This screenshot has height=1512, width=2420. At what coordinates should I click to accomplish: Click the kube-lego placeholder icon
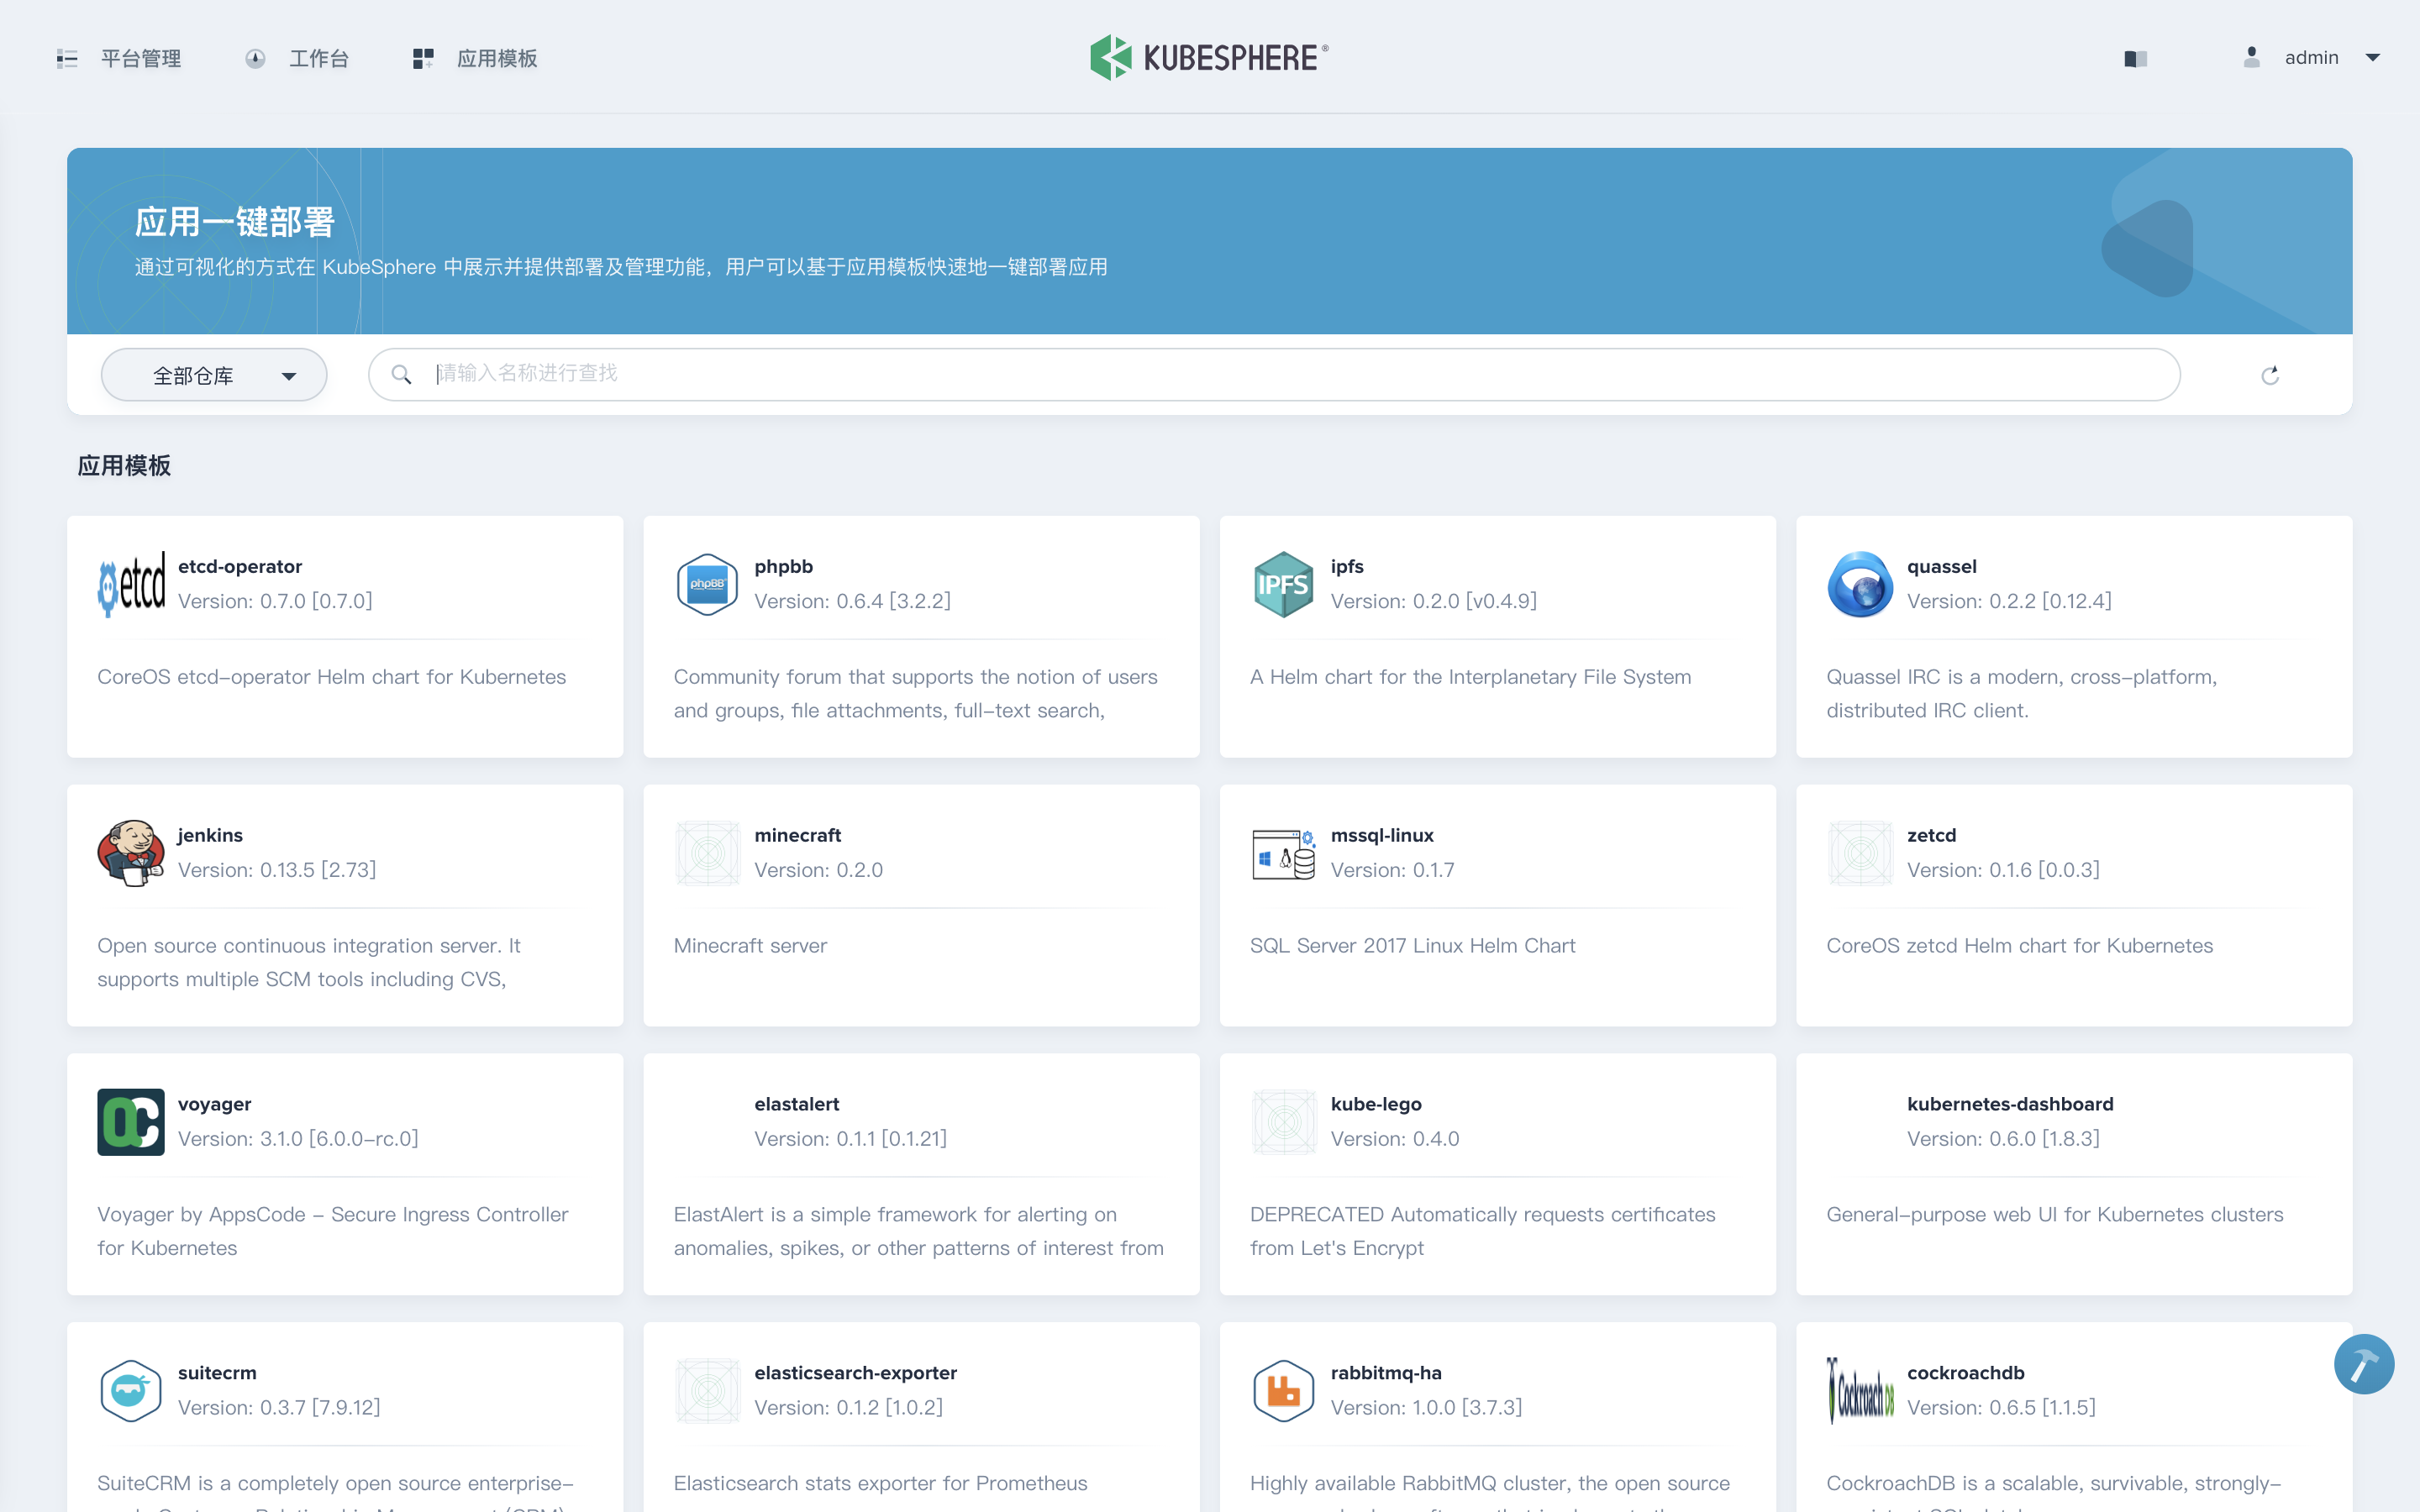1283,1122
